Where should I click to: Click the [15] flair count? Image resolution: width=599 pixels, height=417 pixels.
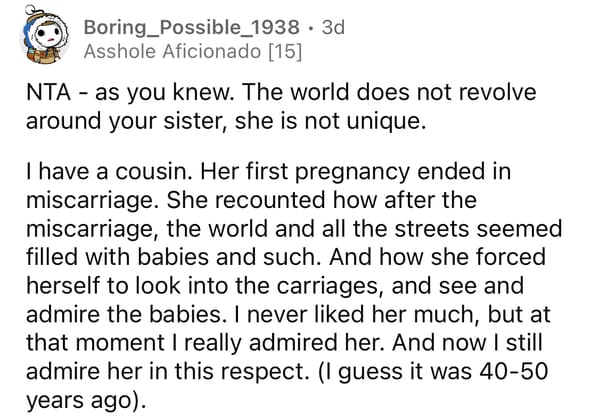tap(285, 52)
